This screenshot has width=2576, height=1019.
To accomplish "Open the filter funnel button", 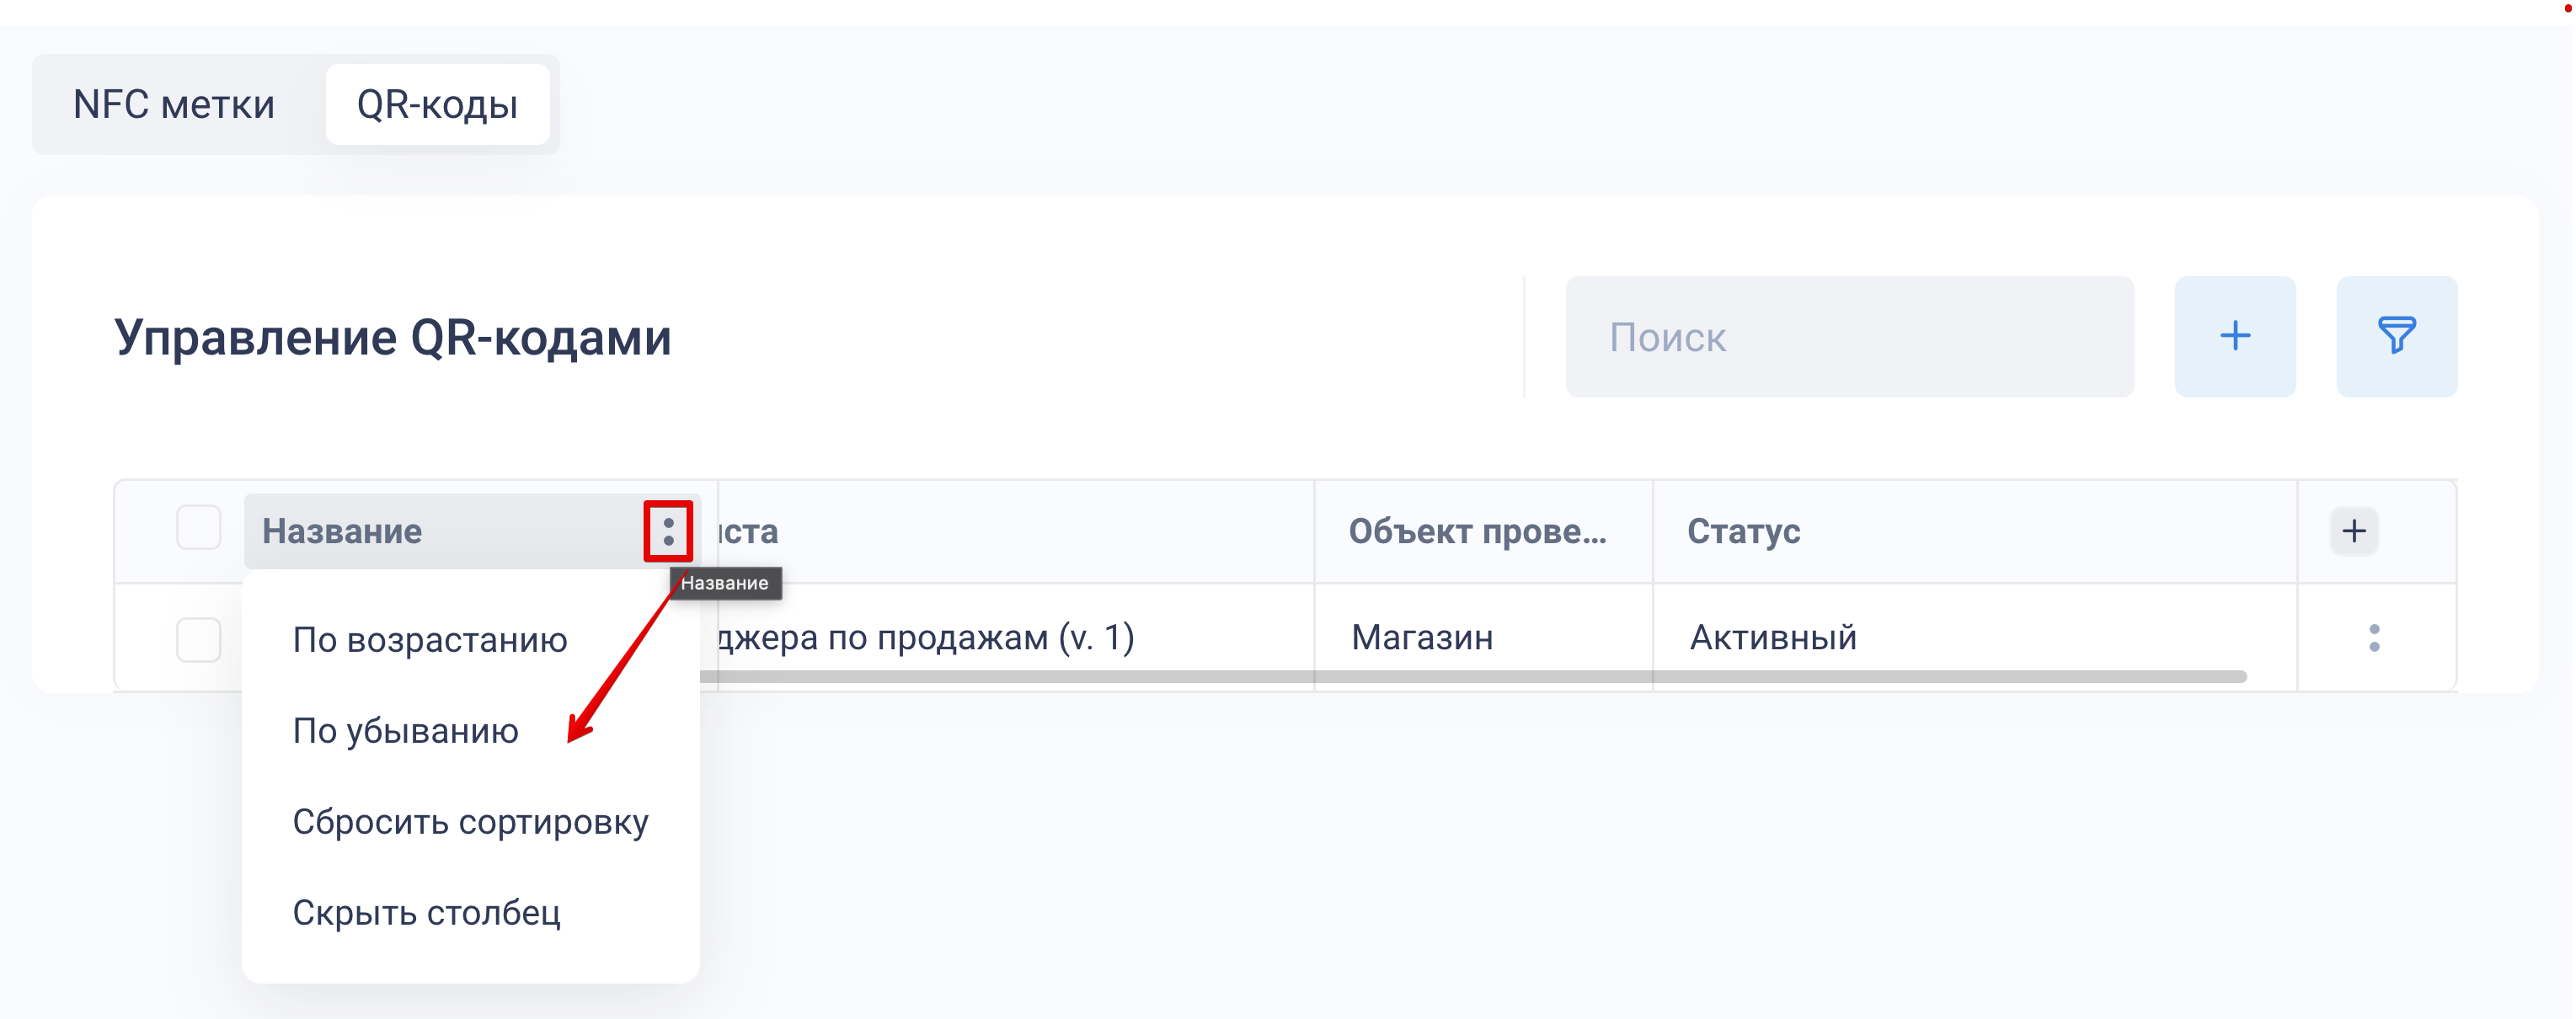I will pyautogui.click(x=2396, y=337).
